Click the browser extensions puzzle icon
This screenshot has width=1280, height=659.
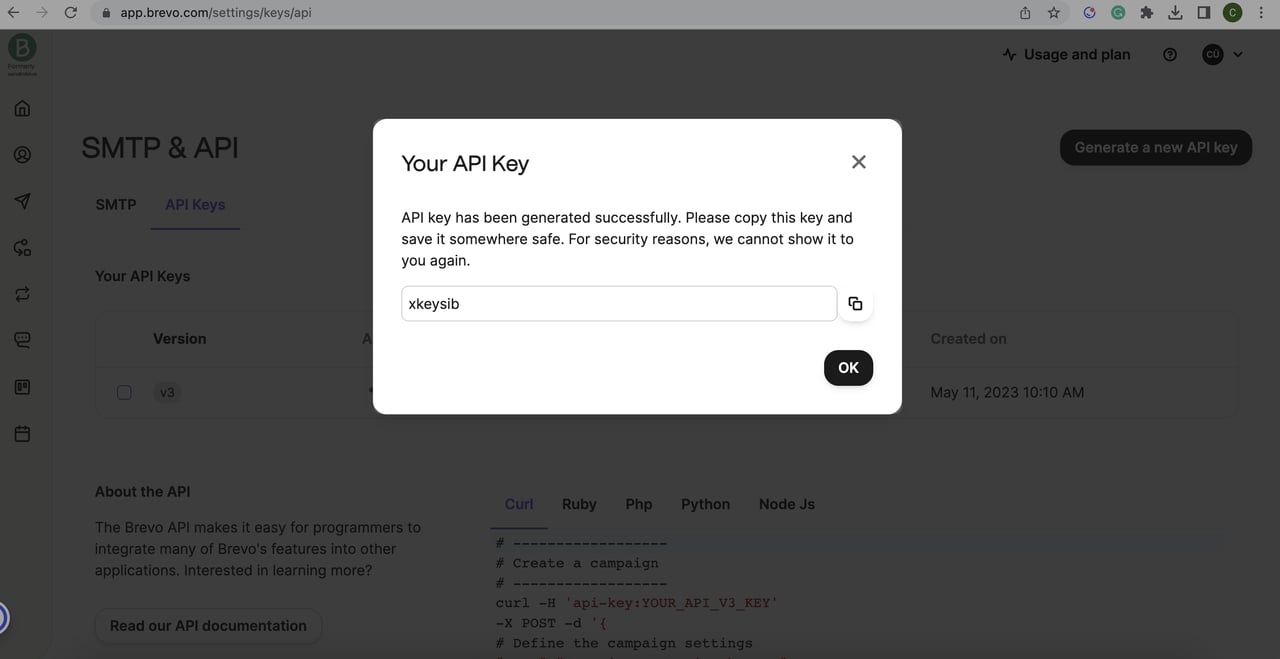point(1146,12)
